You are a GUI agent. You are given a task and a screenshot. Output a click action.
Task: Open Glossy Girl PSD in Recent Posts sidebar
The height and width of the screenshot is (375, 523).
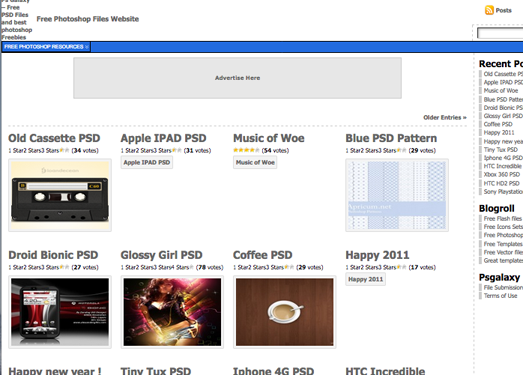coord(503,116)
